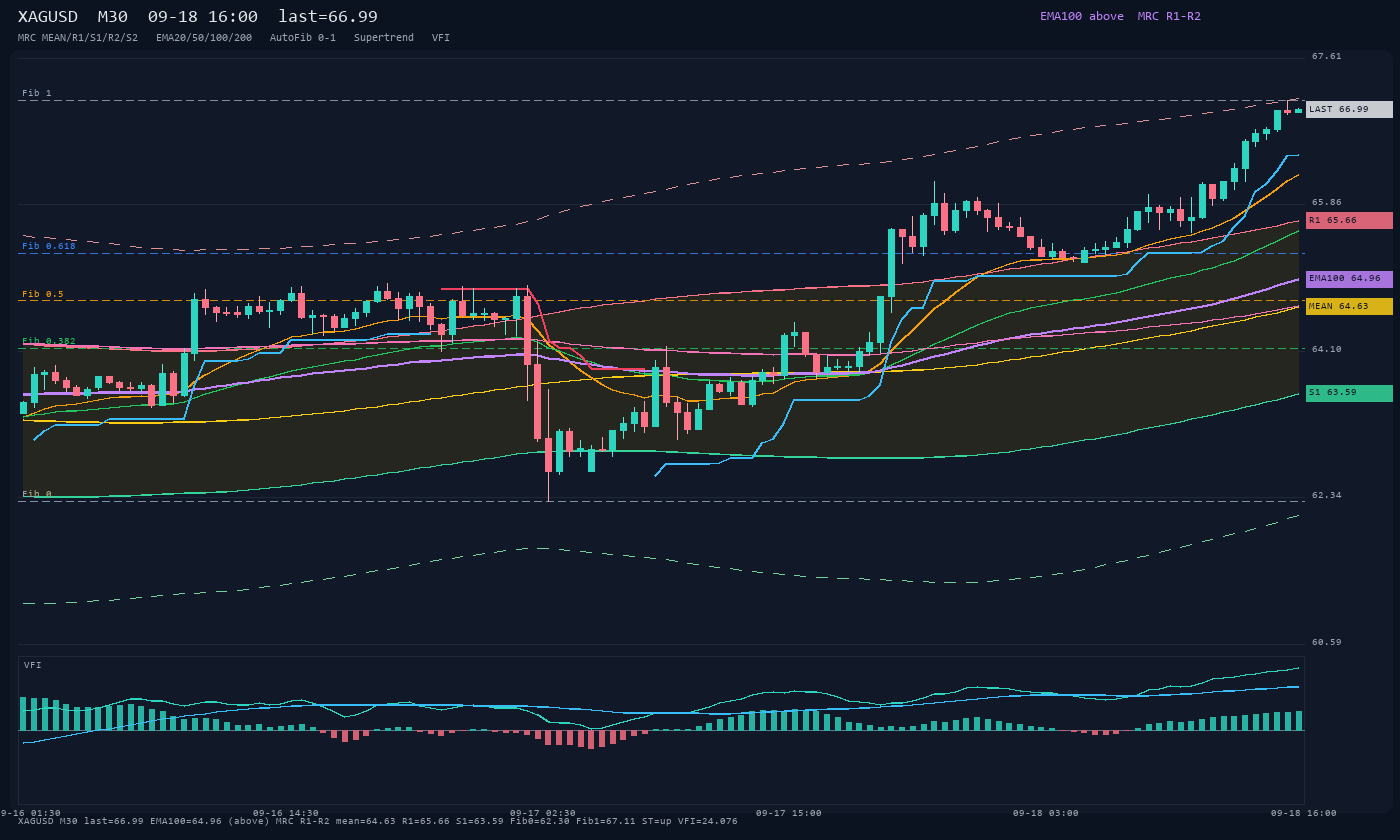This screenshot has height=840, width=1400.
Task: Click the Fib 1 level label
Action: coord(37,93)
